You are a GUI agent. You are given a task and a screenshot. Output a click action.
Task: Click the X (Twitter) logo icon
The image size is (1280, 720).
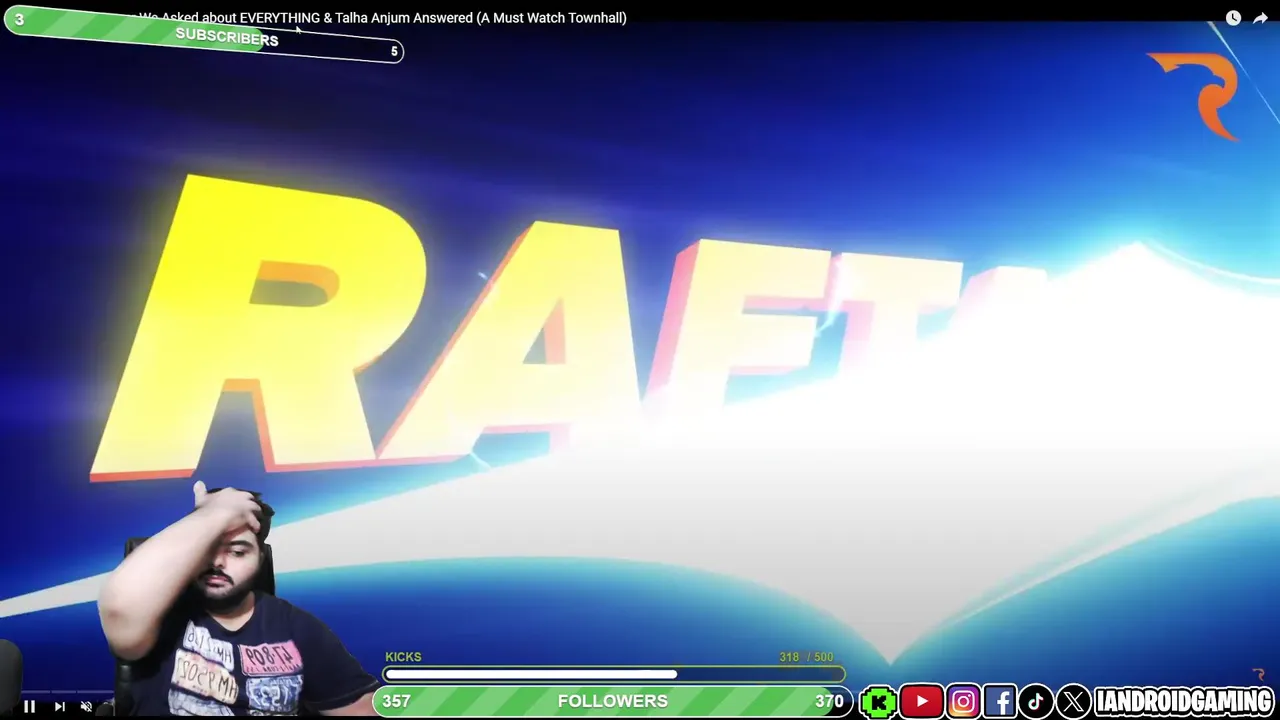pos(1073,702)
